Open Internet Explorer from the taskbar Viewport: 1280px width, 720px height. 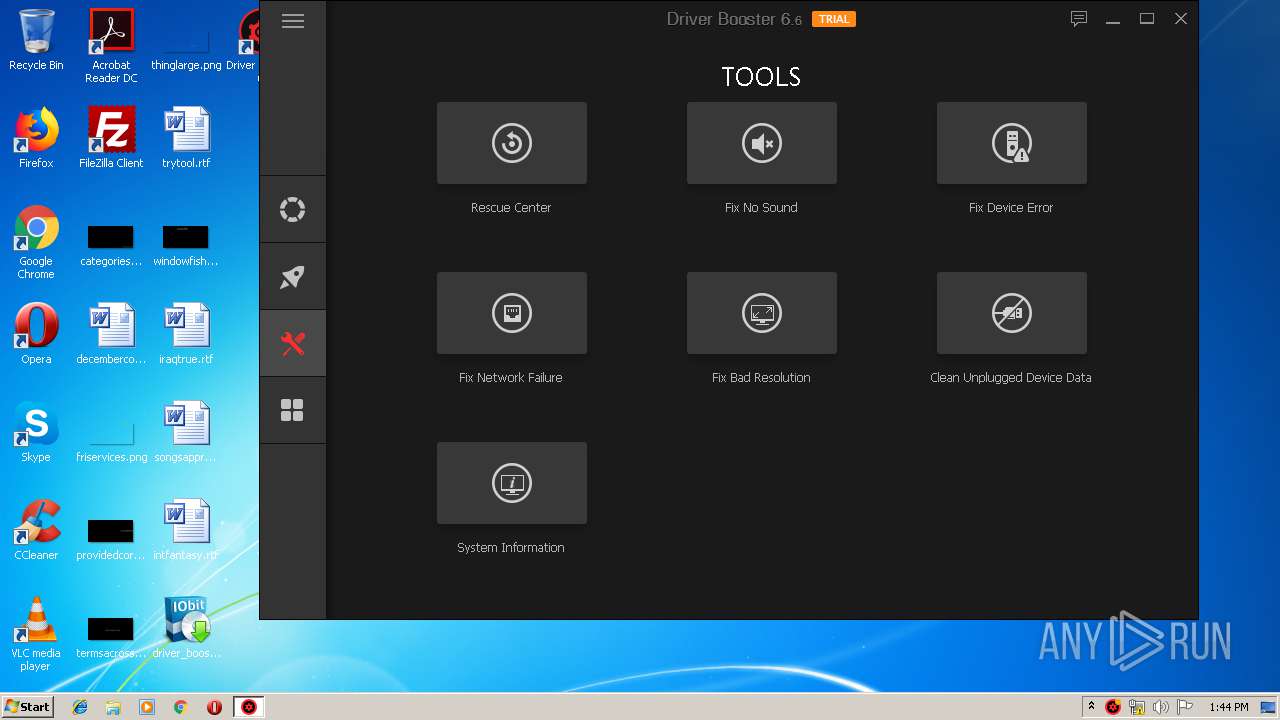(x=80, y=707)
